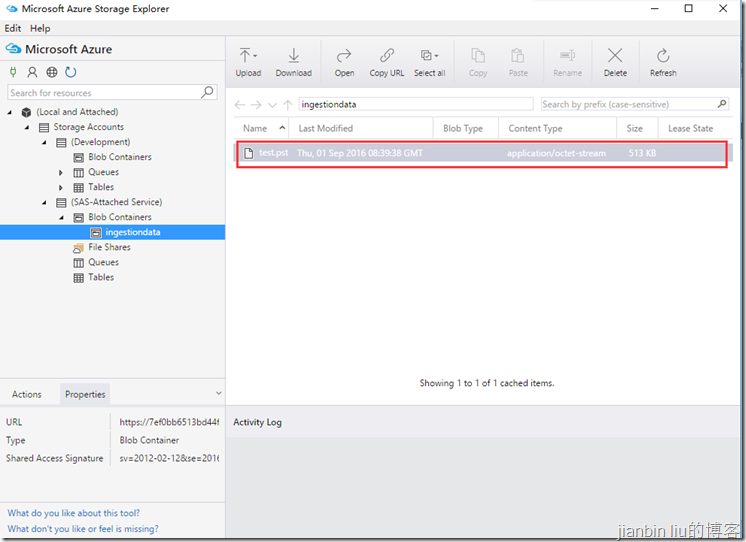Collapse the Actions/Properties panel chevron
Image resolution: width=746 pixels, height=542 pixels.
tap(219, 393)
